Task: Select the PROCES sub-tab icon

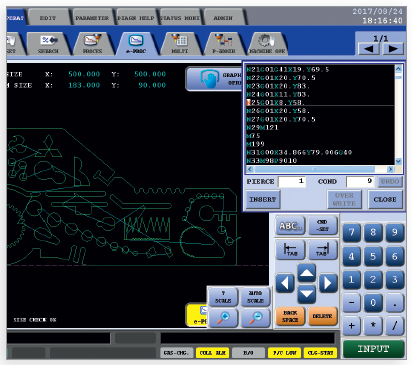Action: coord(92,44)
